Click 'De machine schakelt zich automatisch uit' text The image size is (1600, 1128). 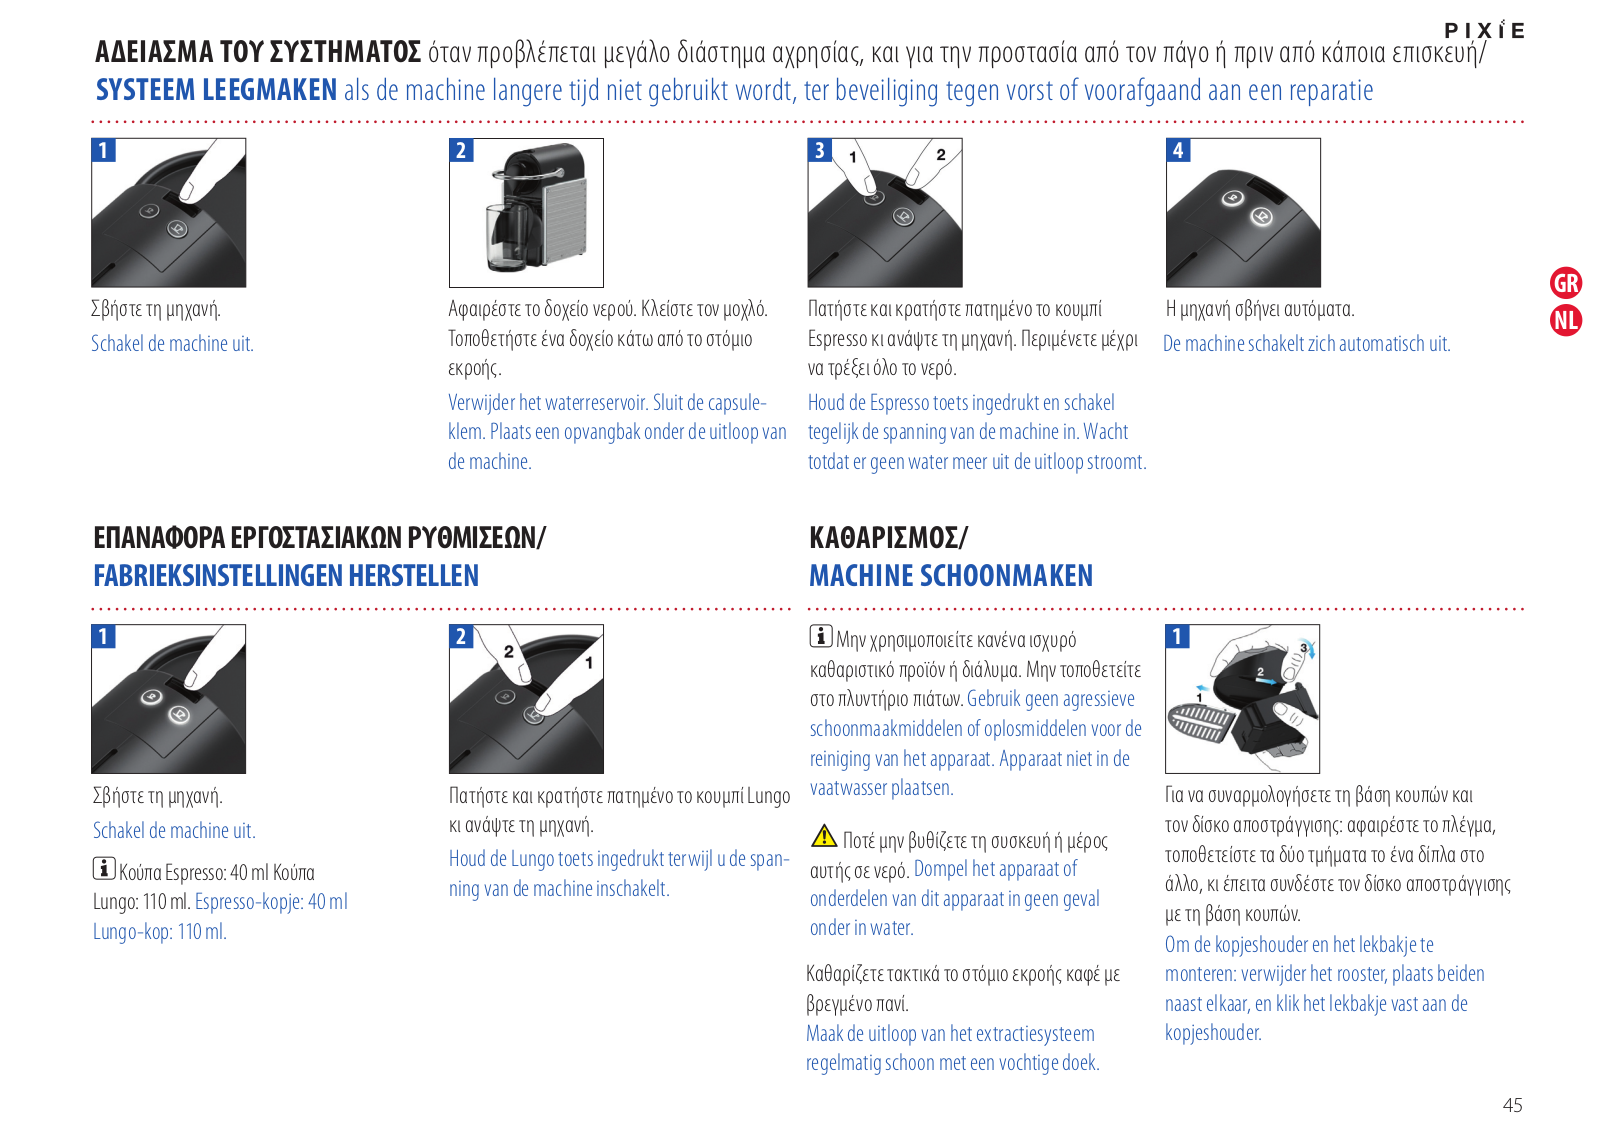click(1306, 344)
